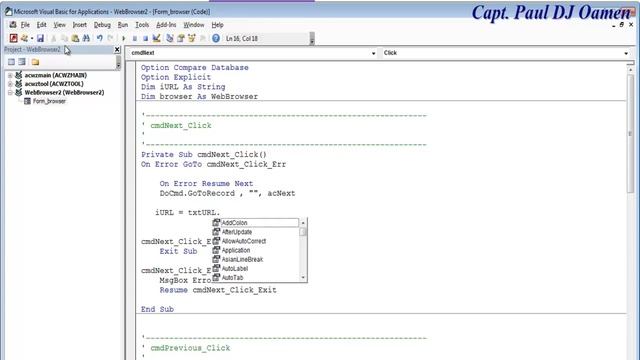Open the View menu
The height and width of the screenshot is (360, 640).
click(59, 25)
